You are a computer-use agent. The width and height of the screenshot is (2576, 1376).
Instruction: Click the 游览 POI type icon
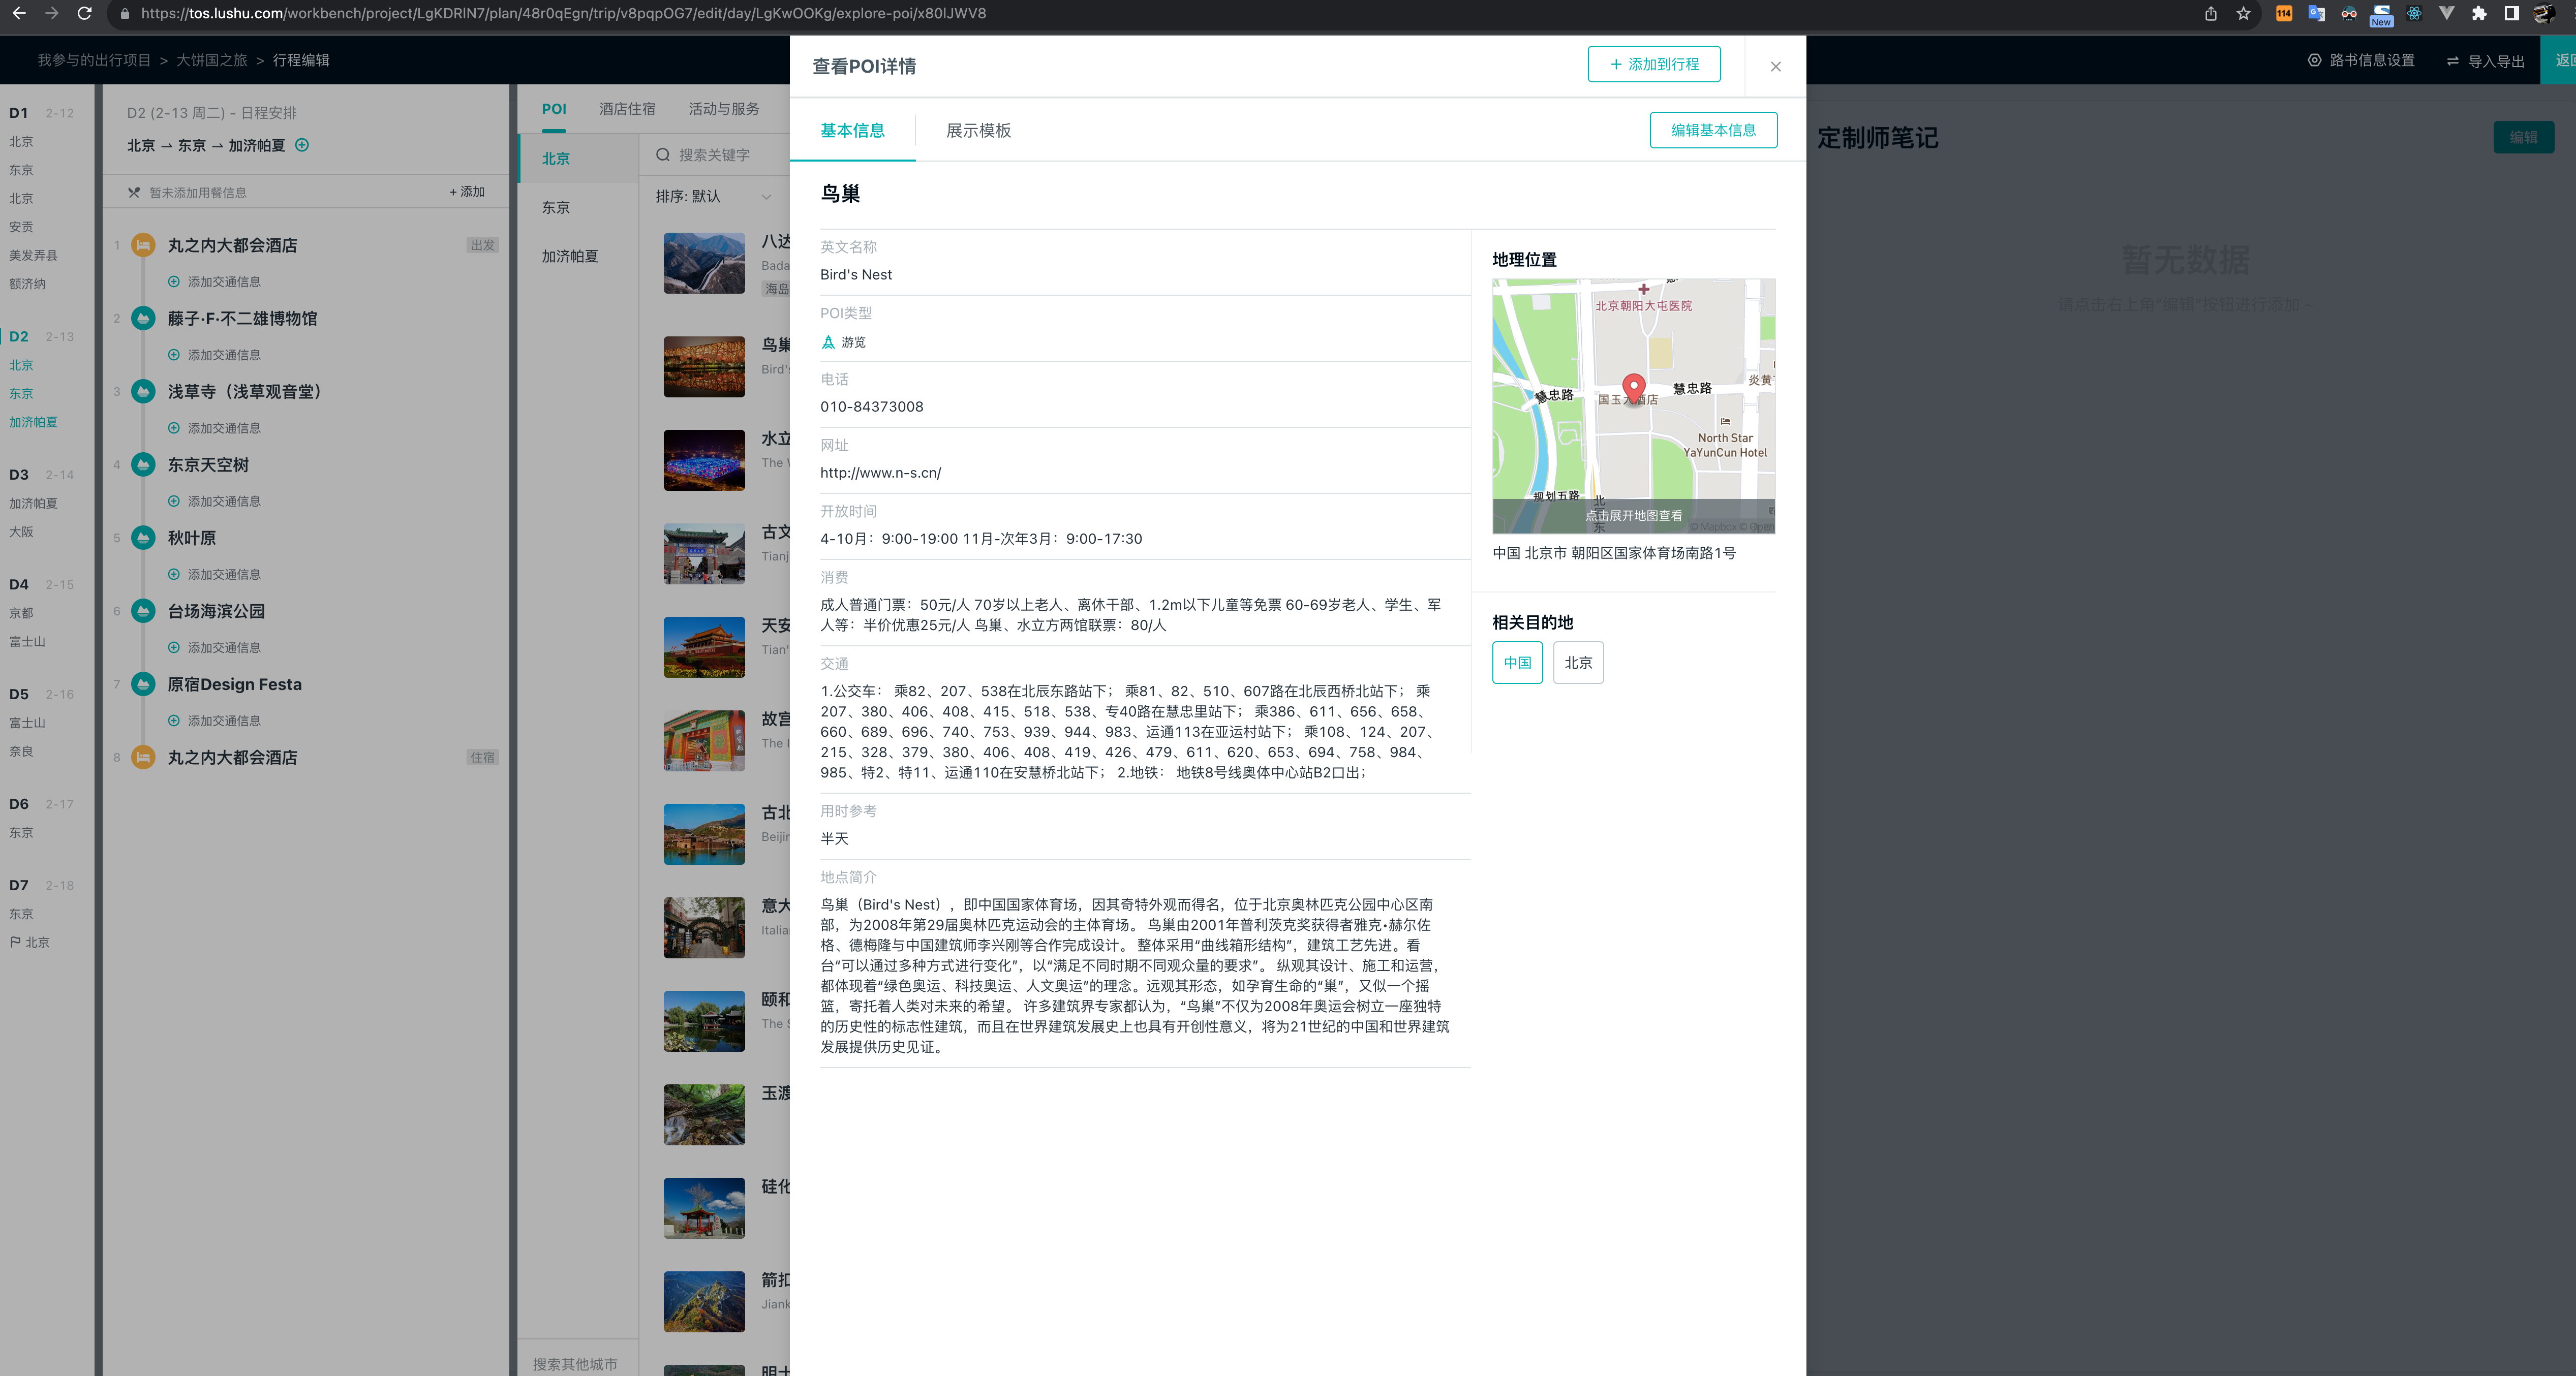[828, 342]
